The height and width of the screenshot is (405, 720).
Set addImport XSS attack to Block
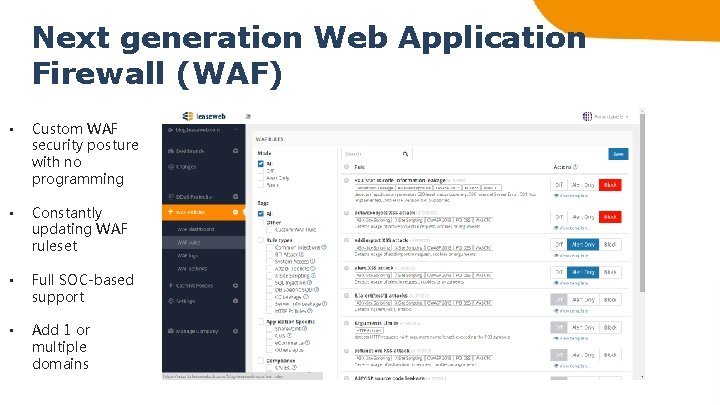click(x=610, y=245)
